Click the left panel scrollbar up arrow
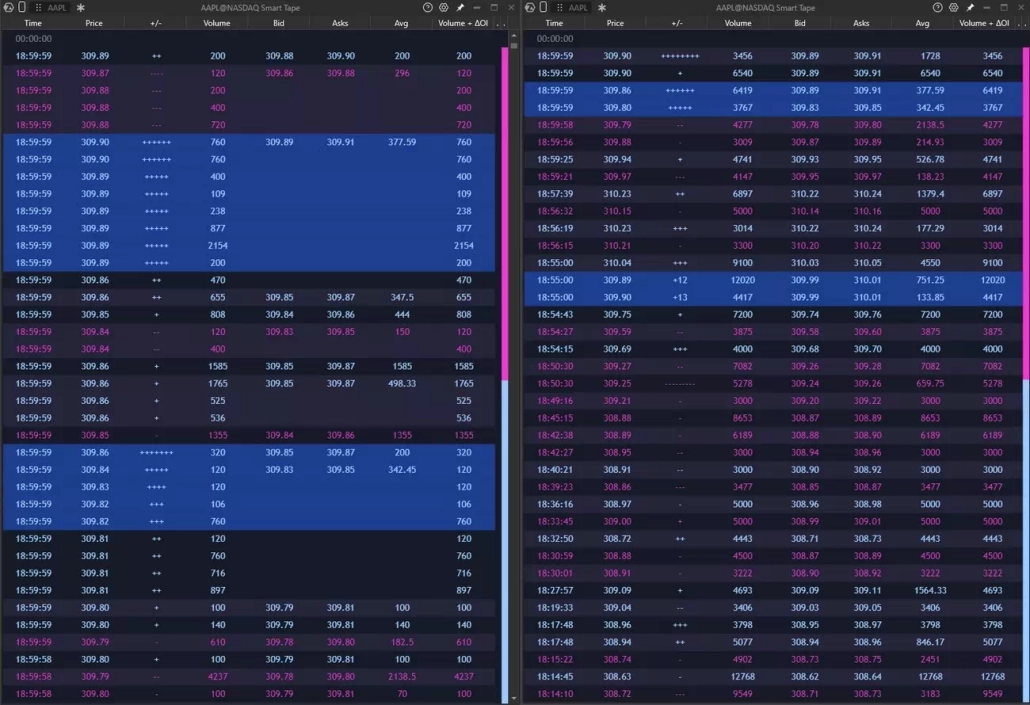Screen dimensions: 1030x705 click(x=514, y=35)
